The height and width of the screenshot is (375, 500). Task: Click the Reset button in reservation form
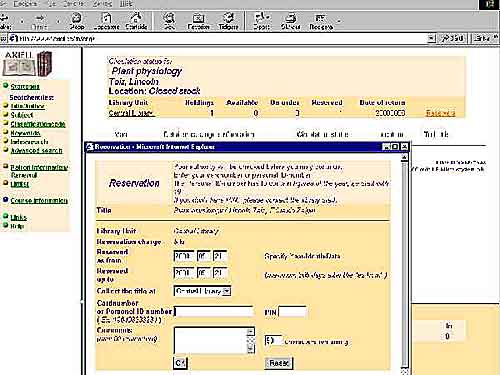[279, 363]
